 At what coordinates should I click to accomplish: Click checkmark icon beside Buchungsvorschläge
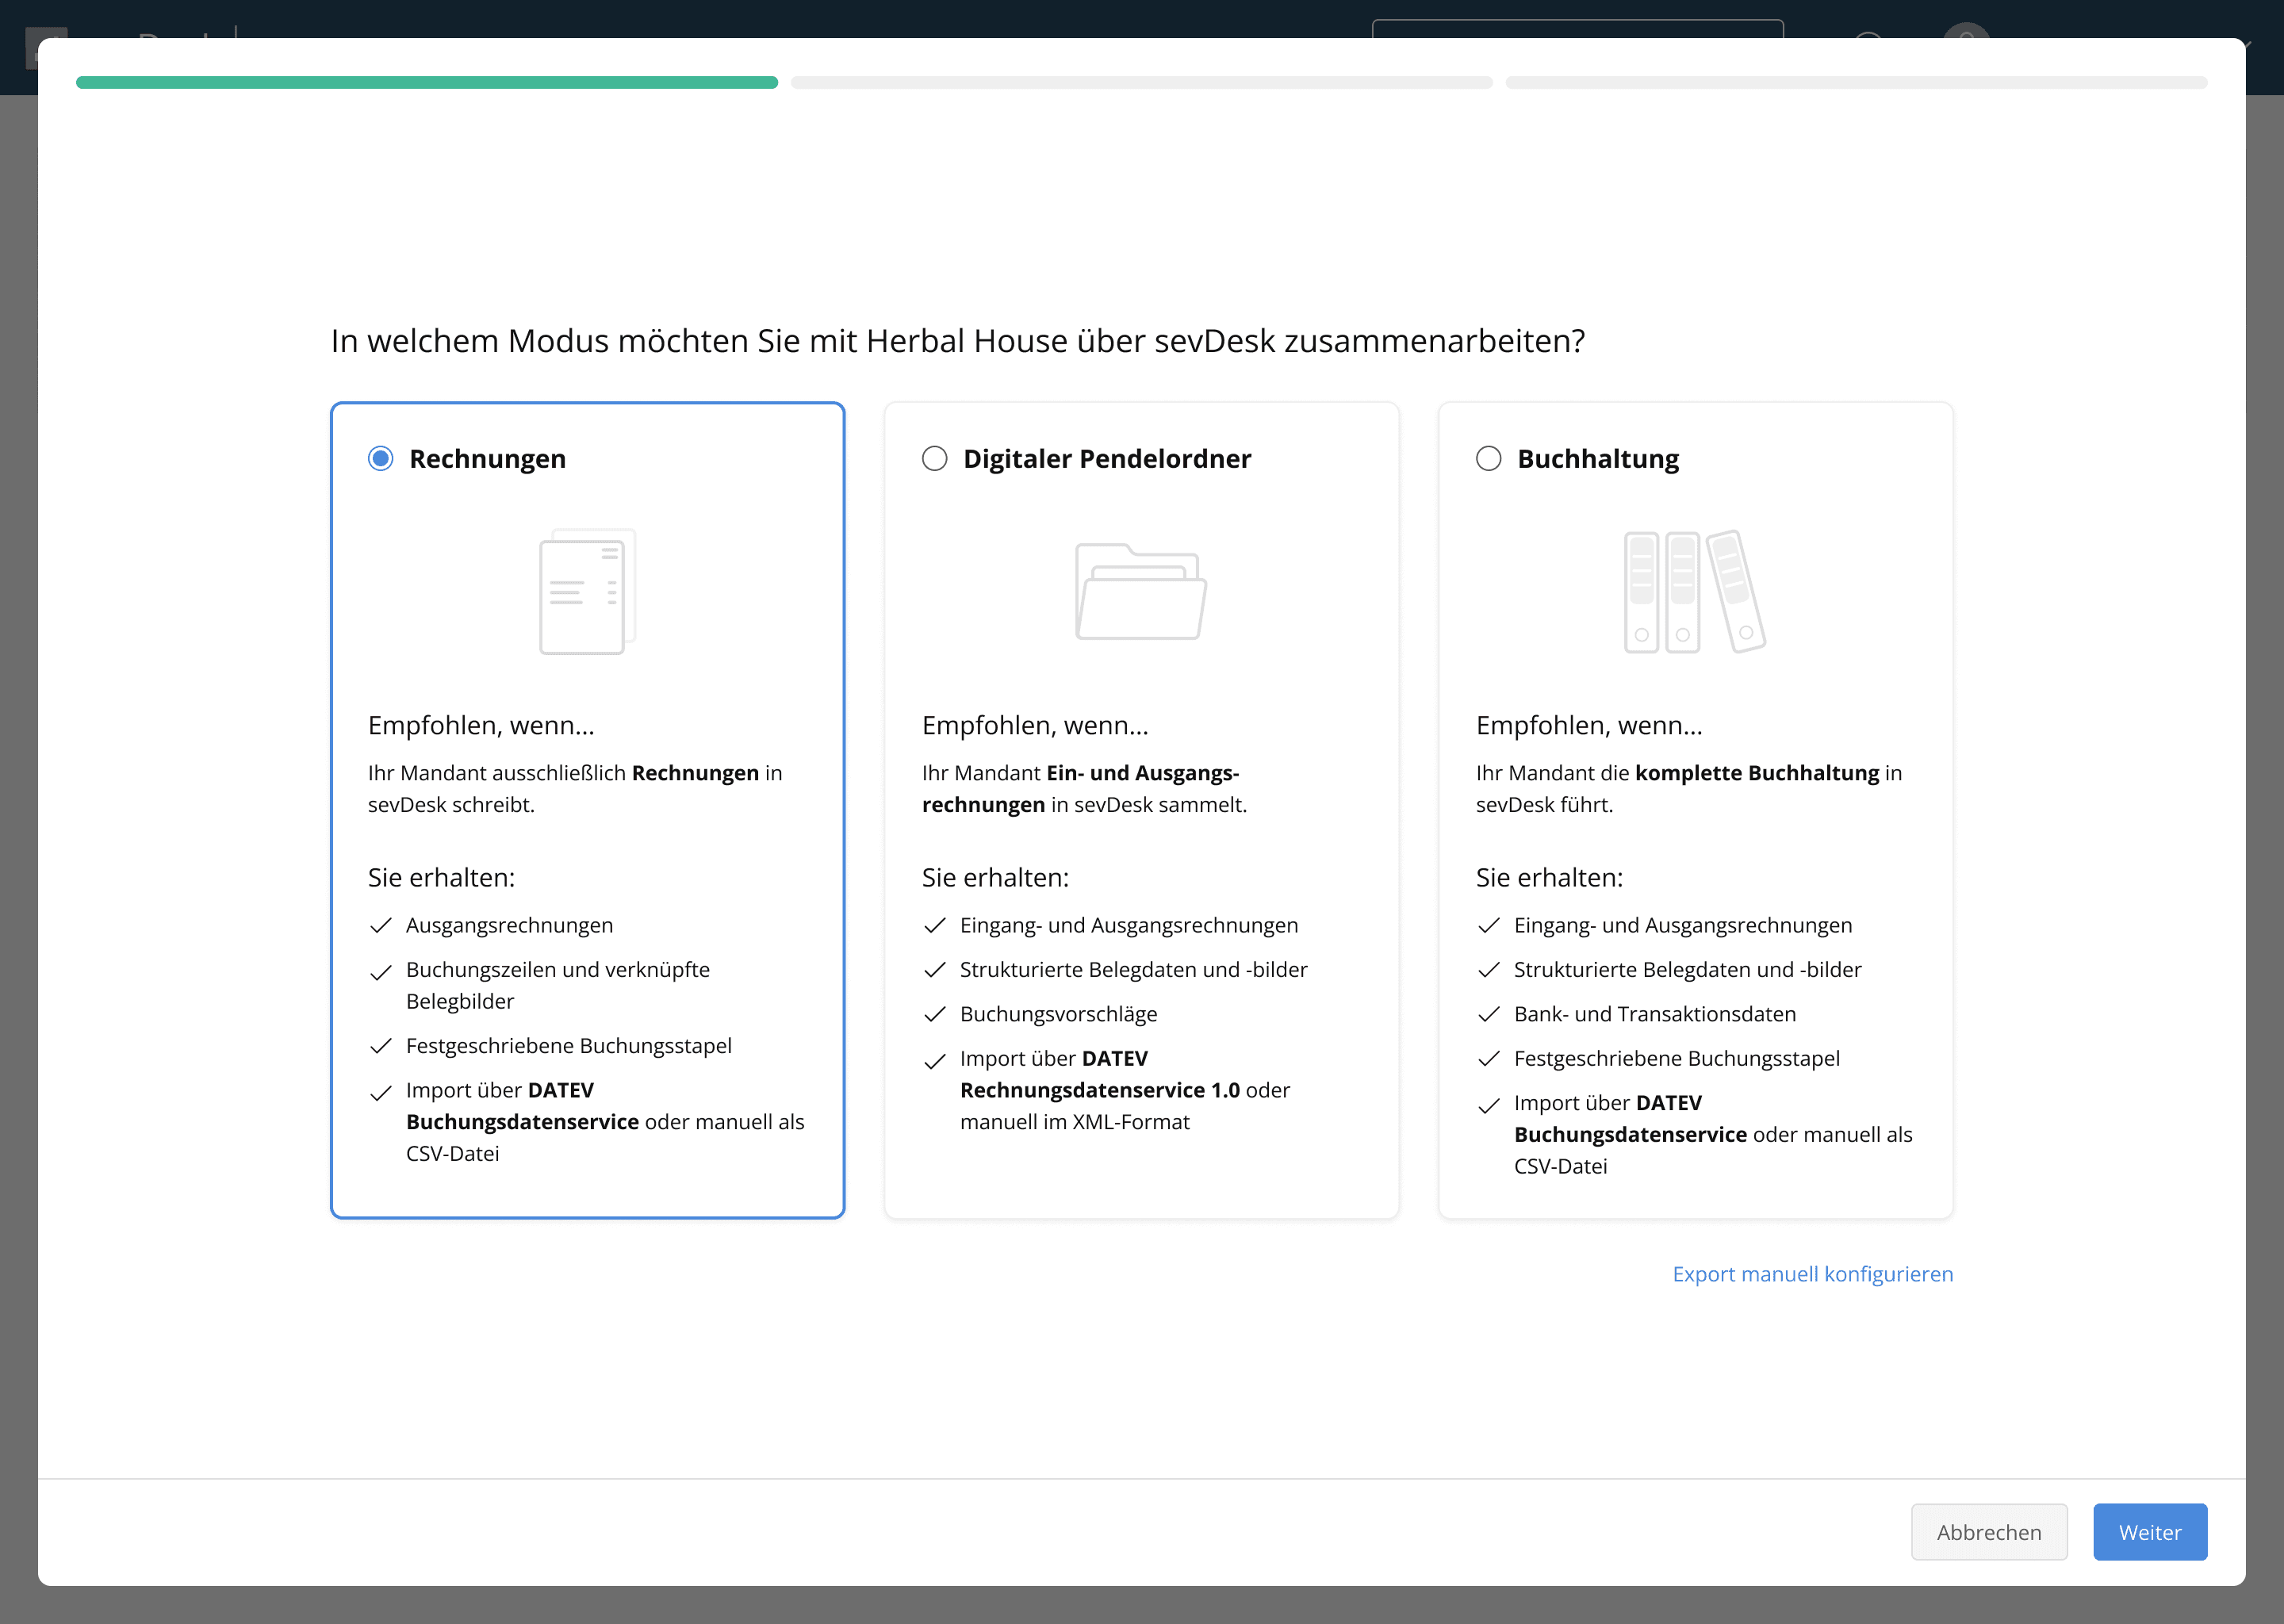[x=934, y=1015]
